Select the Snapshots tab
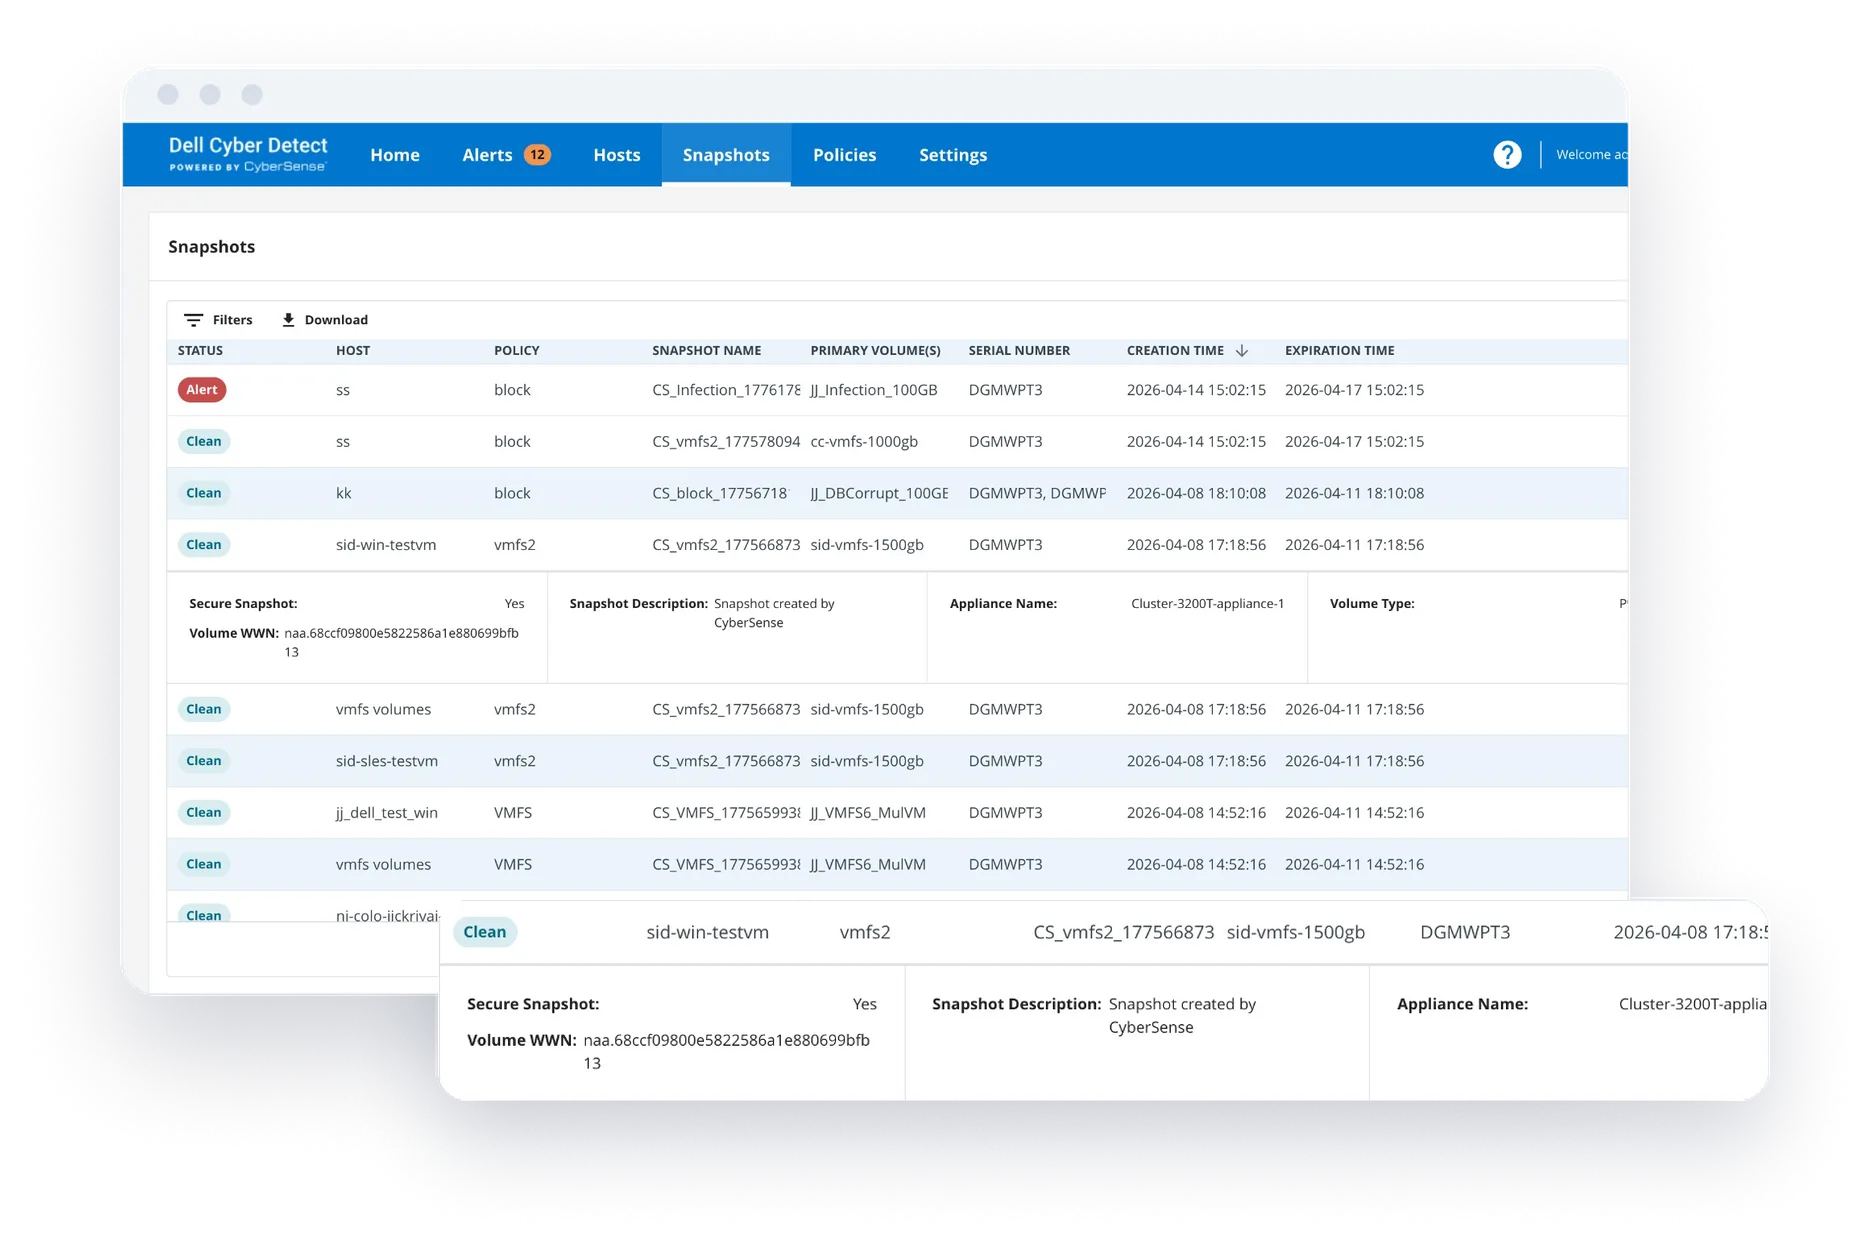The image size is (1866, 1239). 726,155
